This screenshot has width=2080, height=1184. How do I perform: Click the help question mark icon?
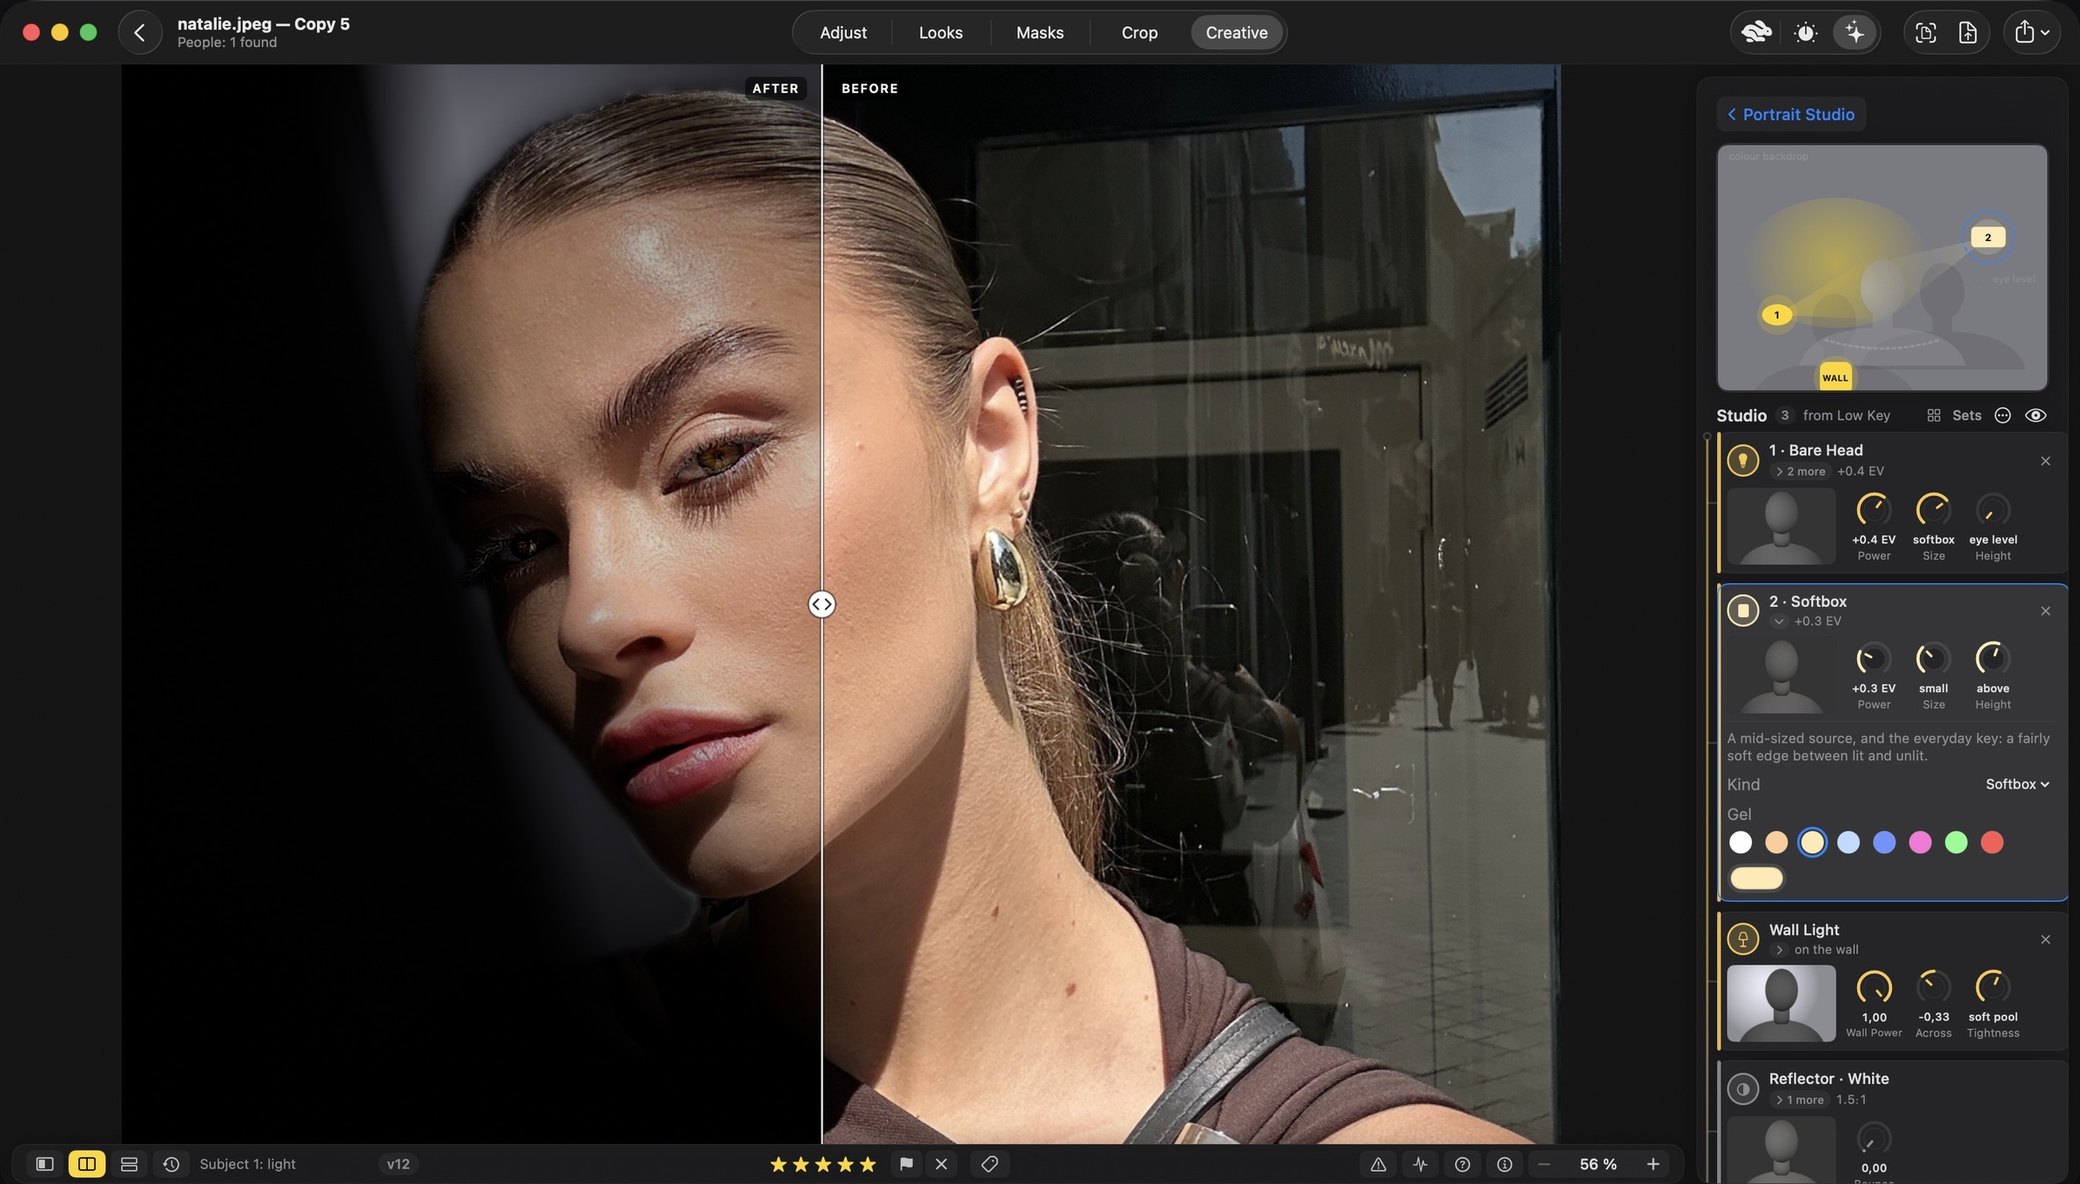click(1462, 1164)
